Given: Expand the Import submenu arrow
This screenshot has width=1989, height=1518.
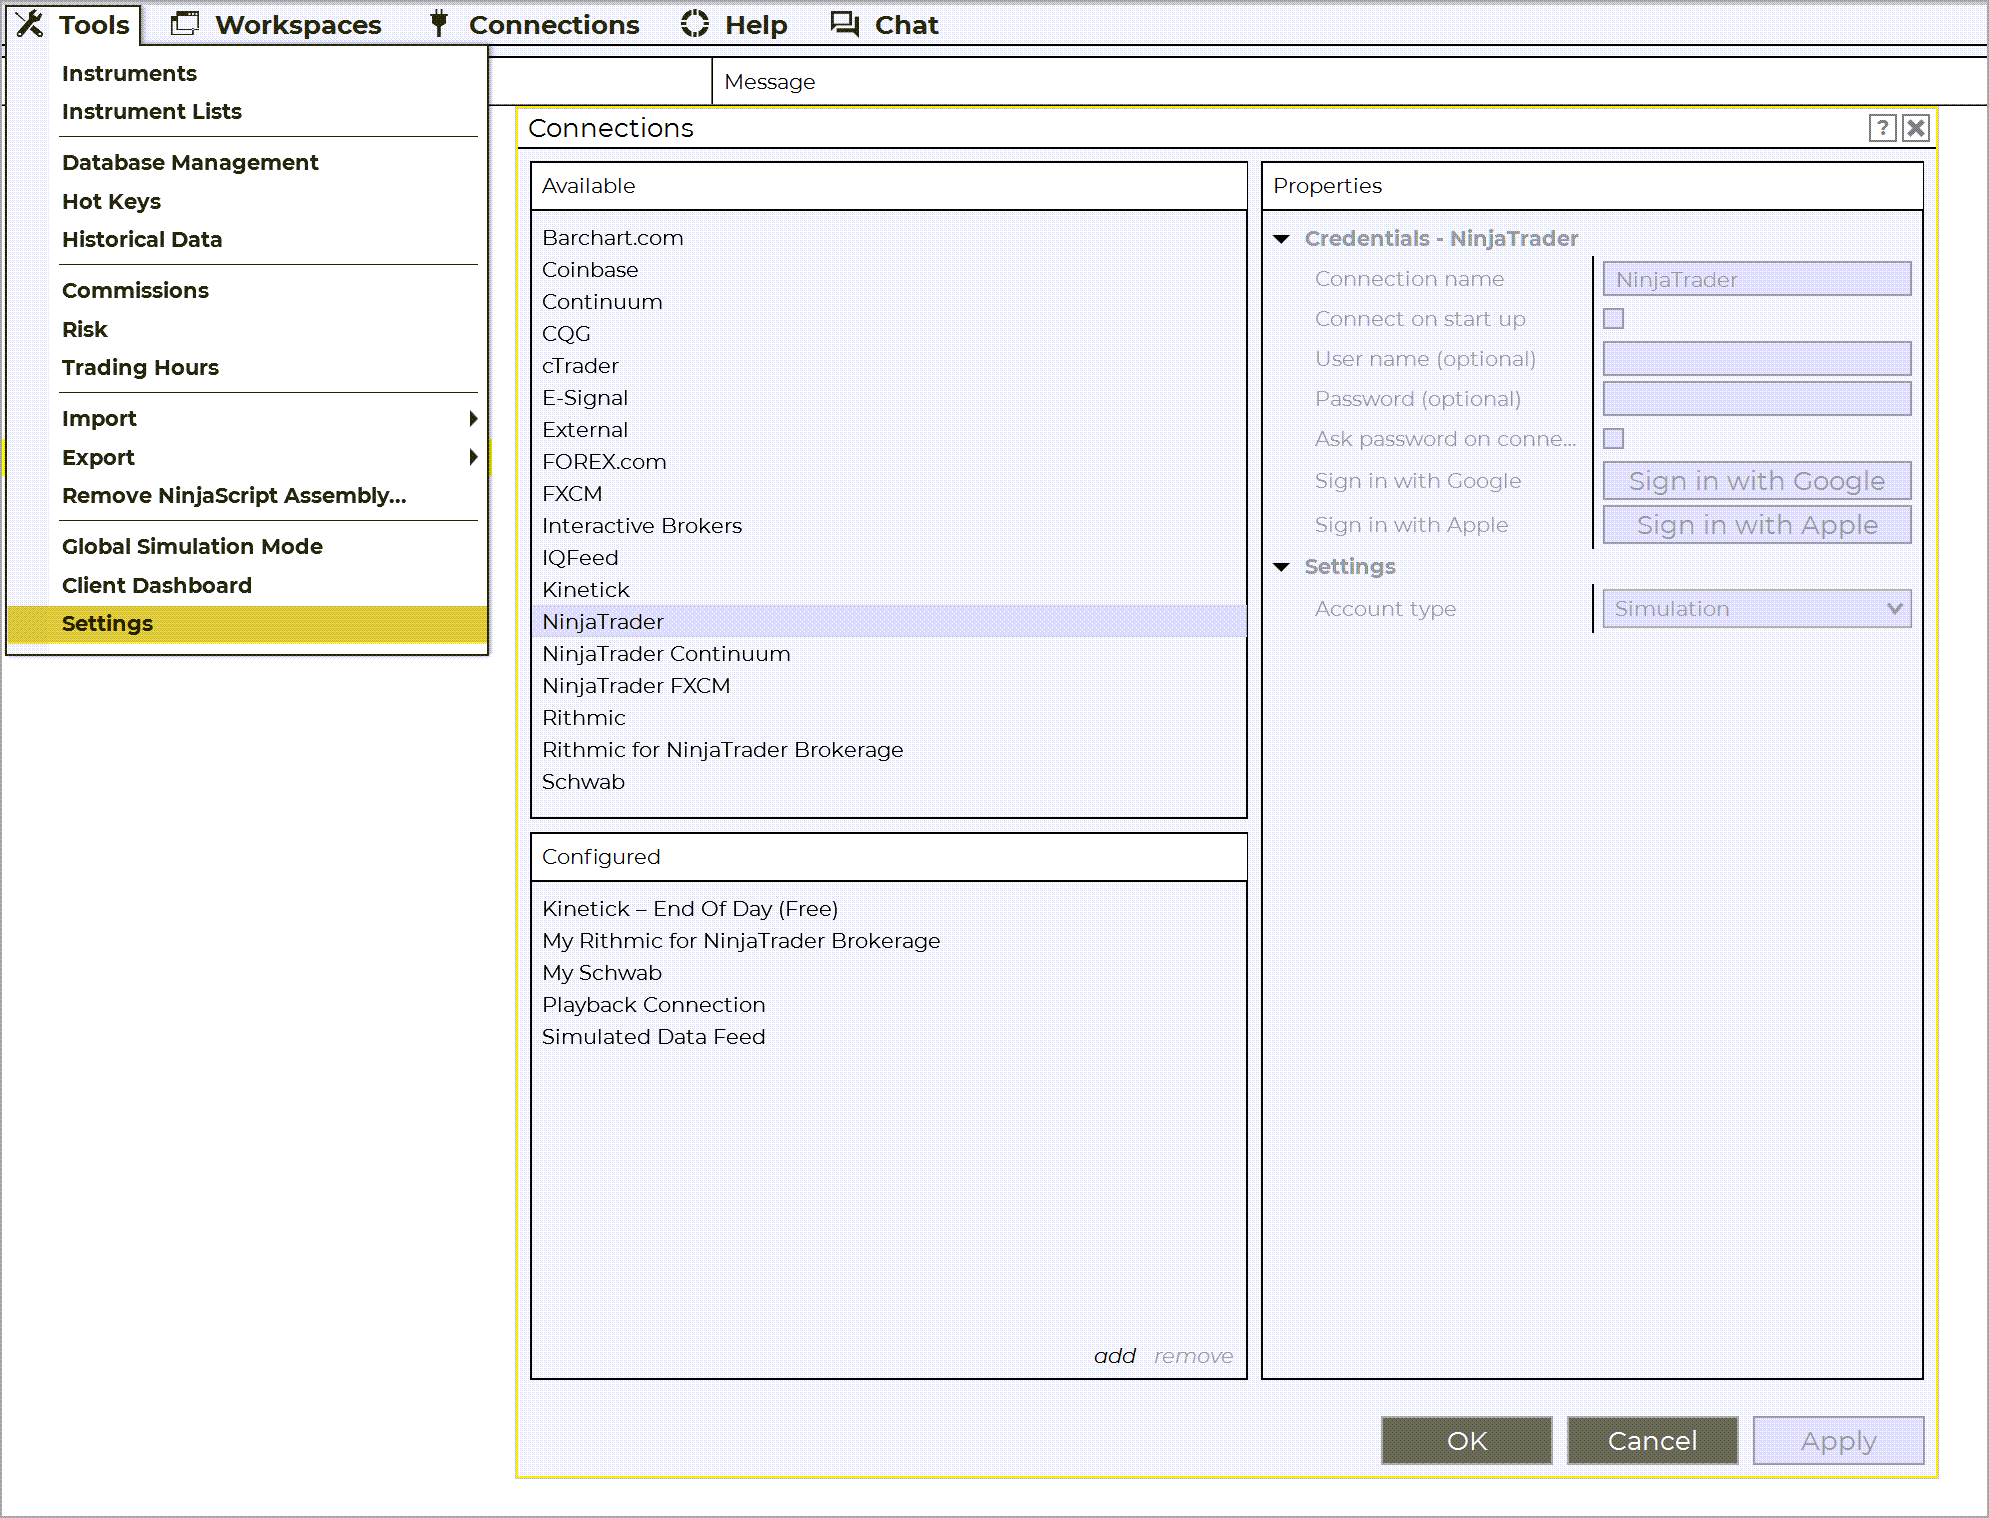Looking at the screenshot, I should point(473,419).
